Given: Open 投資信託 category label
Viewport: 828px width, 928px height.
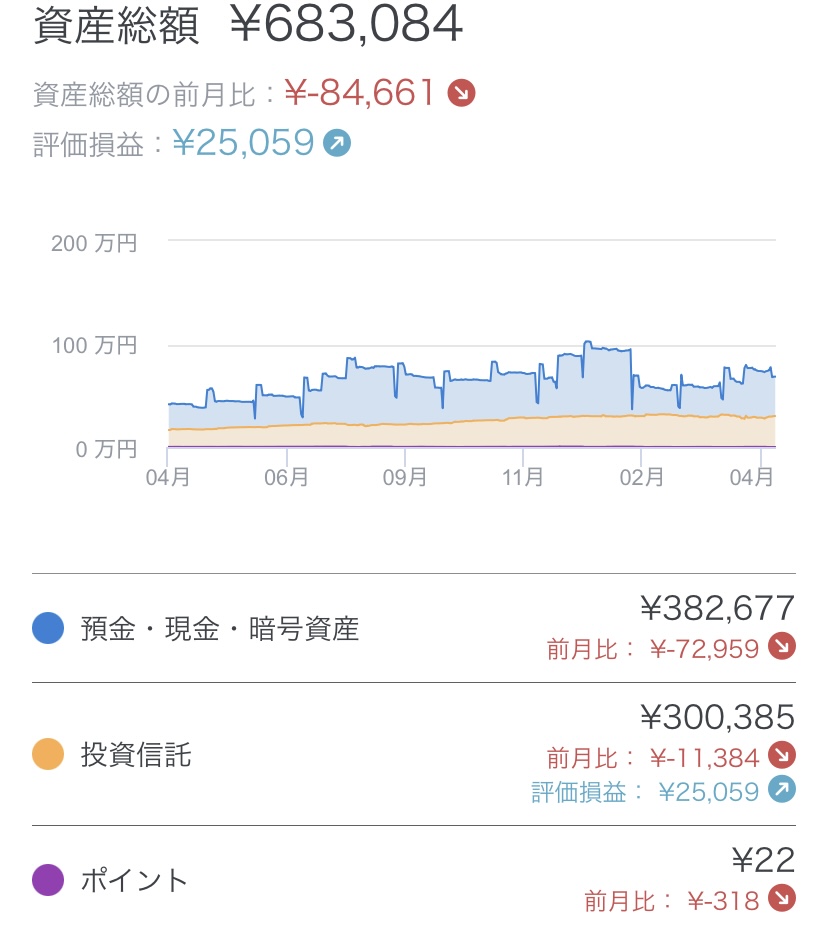Looking at the screenshot, I should click(136, 755).
